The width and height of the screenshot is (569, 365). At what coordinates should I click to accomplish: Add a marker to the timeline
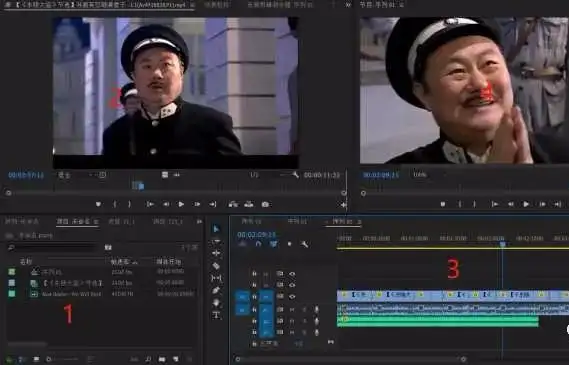tap(289, 244)
